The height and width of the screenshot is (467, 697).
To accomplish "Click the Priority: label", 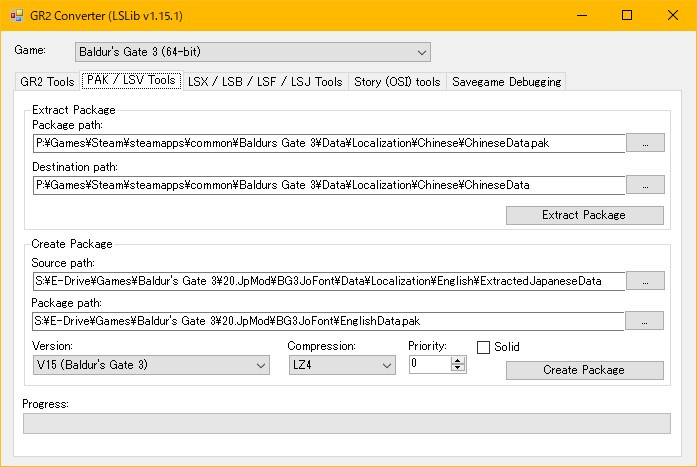I will (x=427, y=346).
